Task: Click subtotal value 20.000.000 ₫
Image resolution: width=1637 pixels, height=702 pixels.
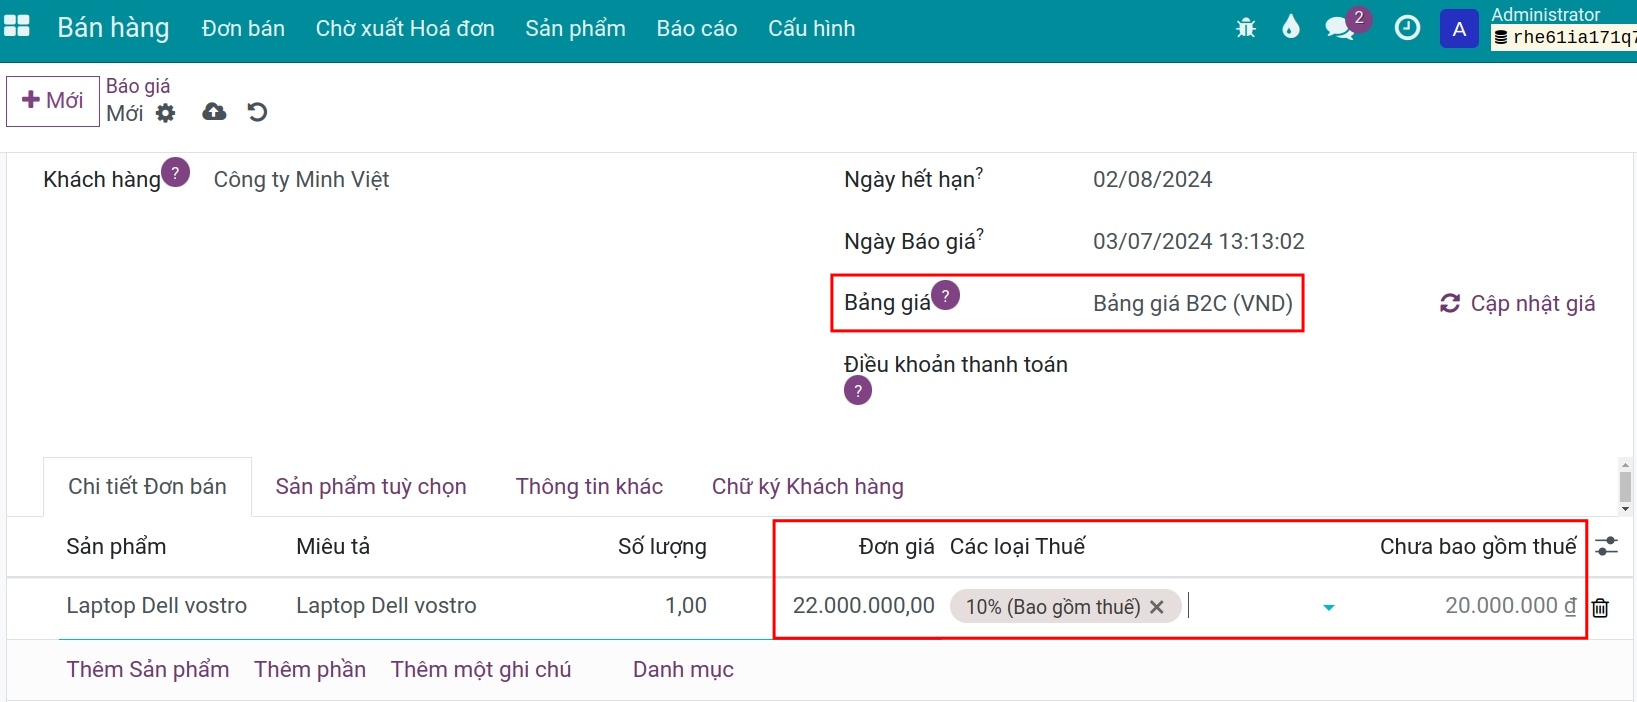Action: point(1511,606)
